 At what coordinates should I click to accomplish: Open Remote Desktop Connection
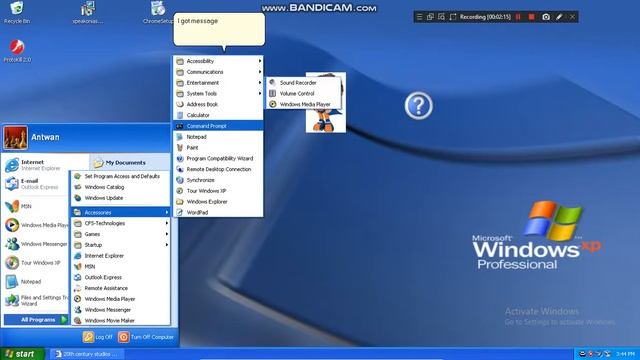tap(218, 169)
